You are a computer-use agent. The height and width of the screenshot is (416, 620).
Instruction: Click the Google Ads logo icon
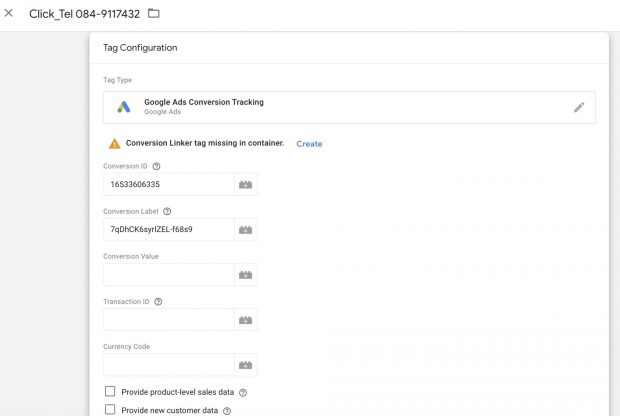click(124, 107)
